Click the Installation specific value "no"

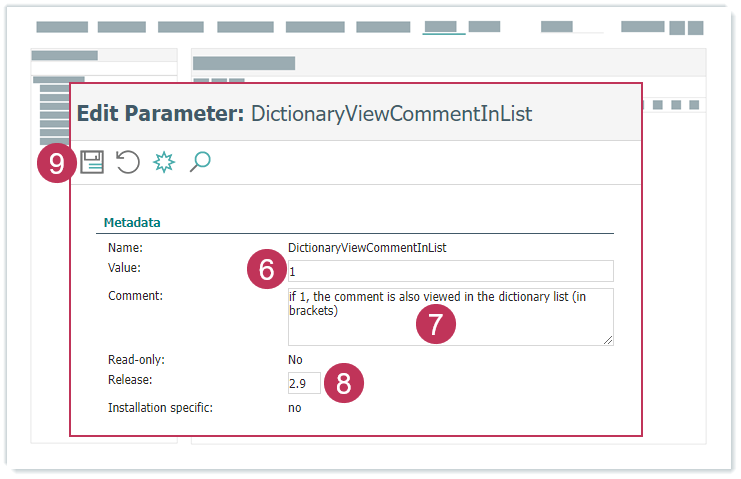coord(294,407)
